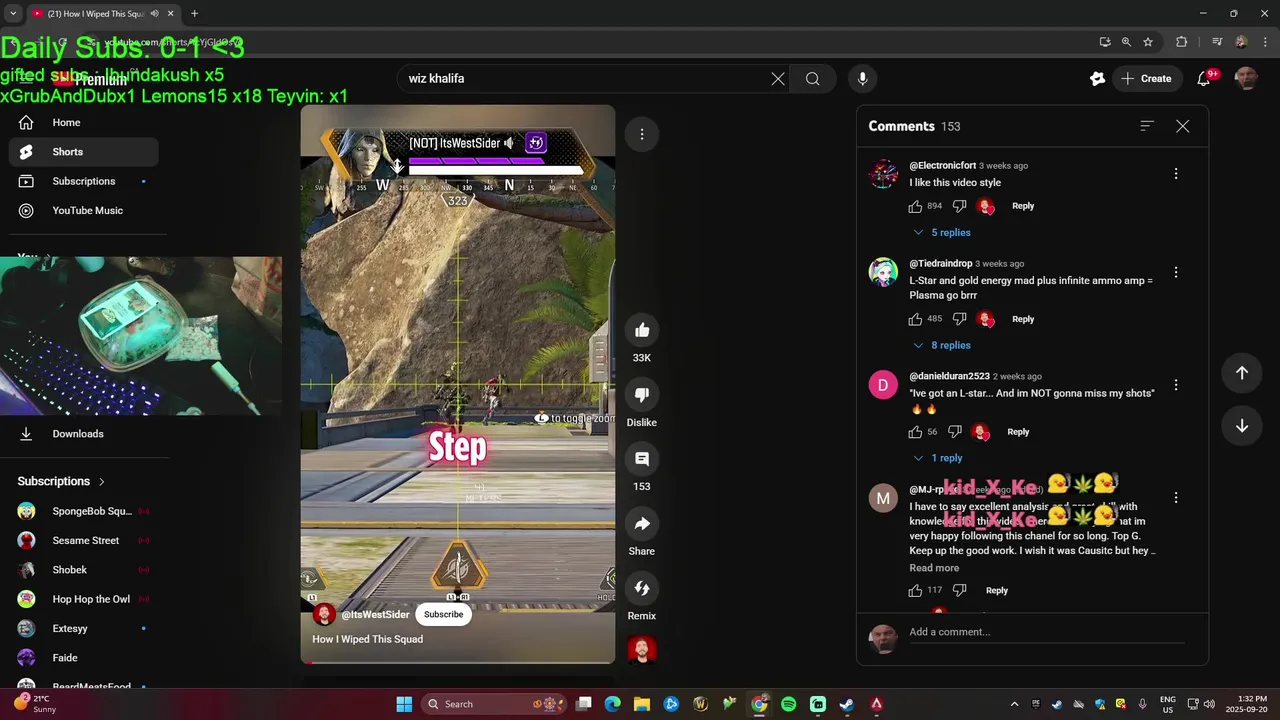Open the @ItsWestSider channel link
1280x720 pixels.
tap(375, 615)
